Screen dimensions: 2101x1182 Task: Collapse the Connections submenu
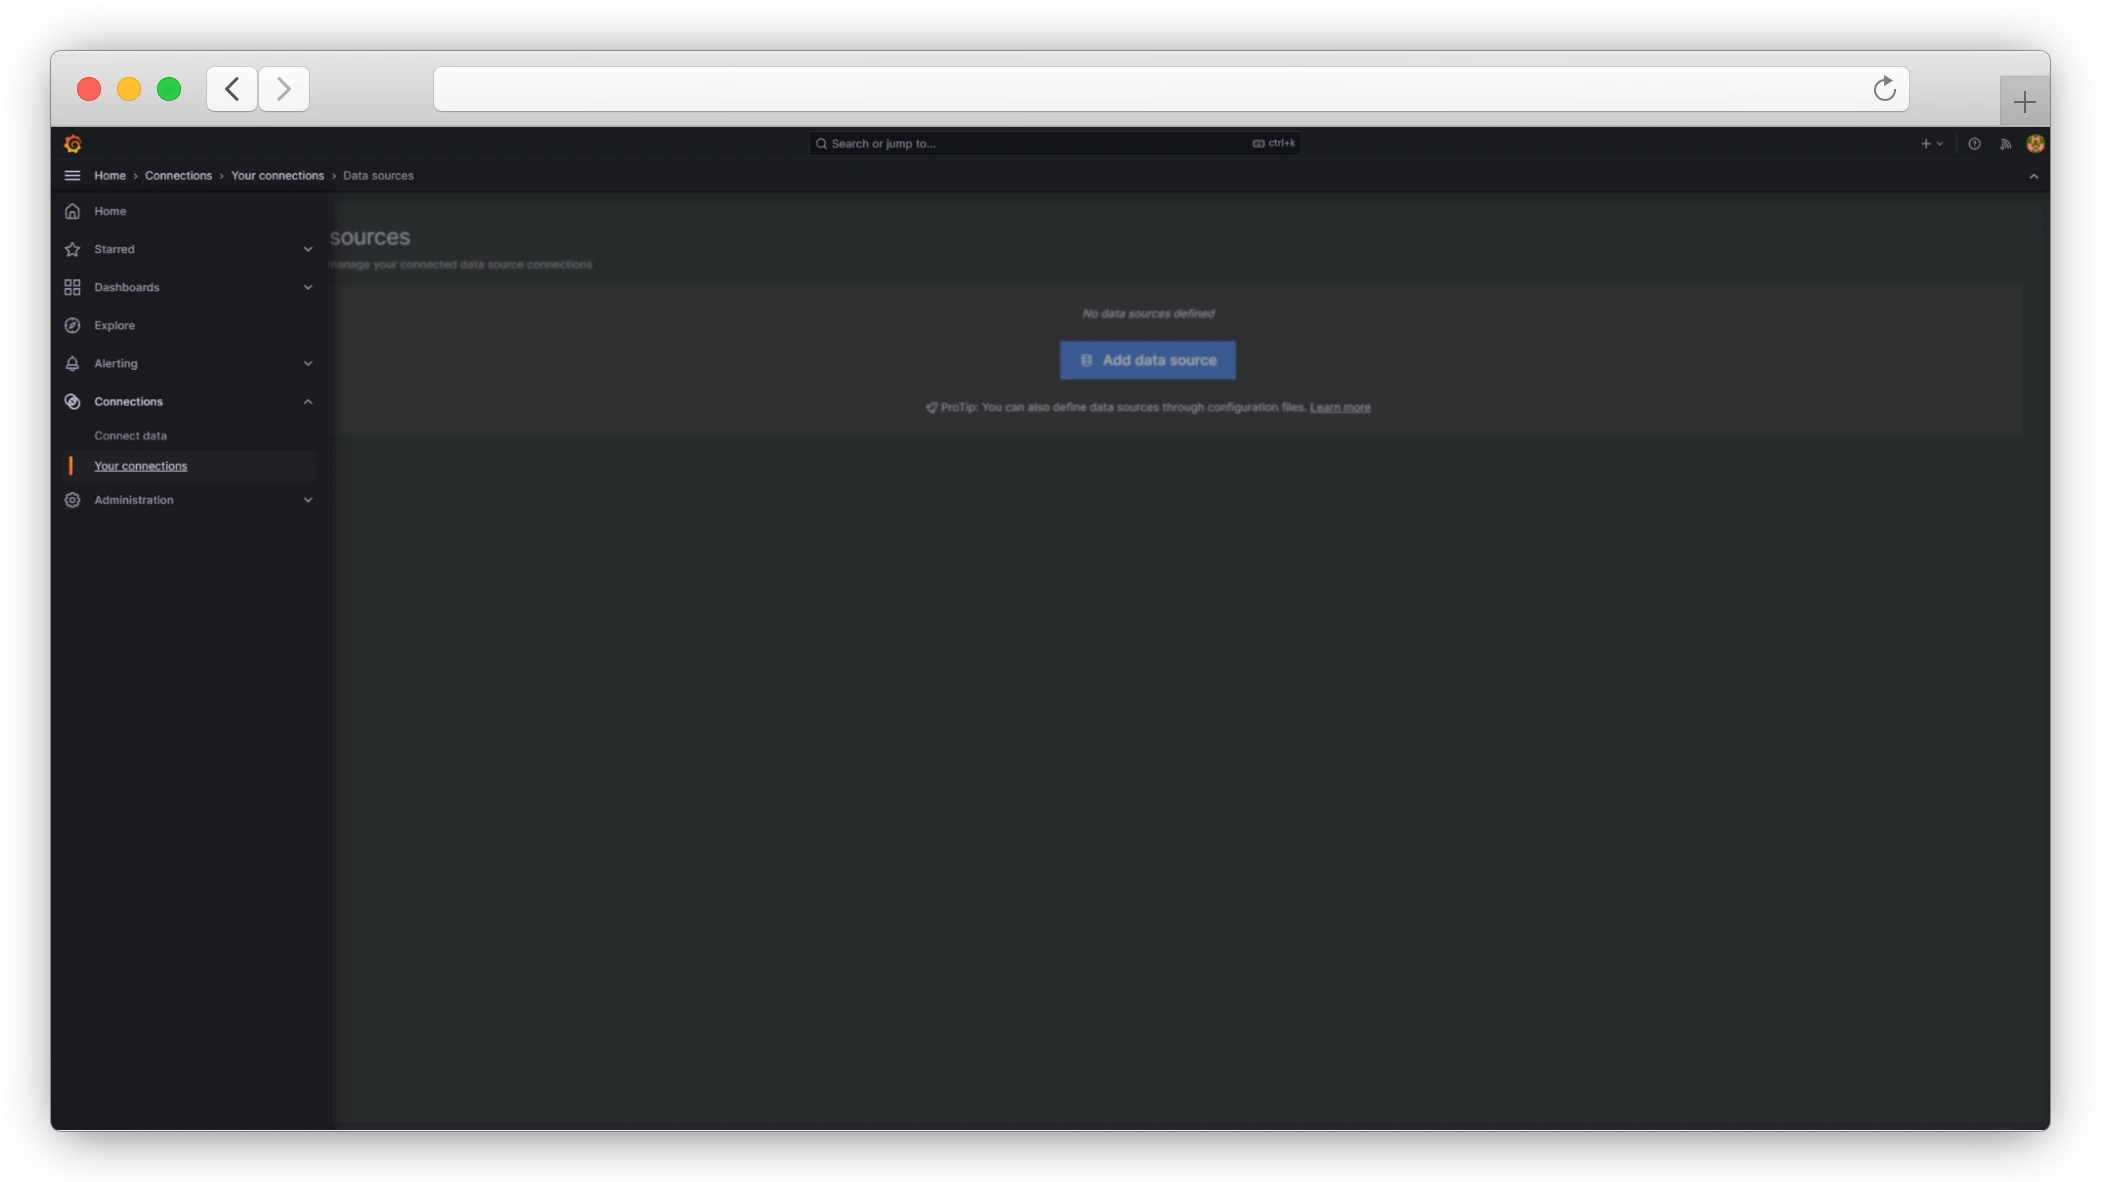308,401
